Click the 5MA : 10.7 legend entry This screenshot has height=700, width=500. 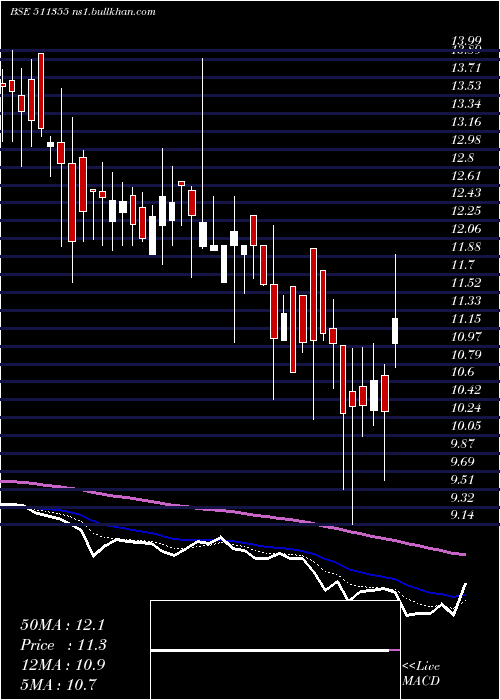(58, 684)
